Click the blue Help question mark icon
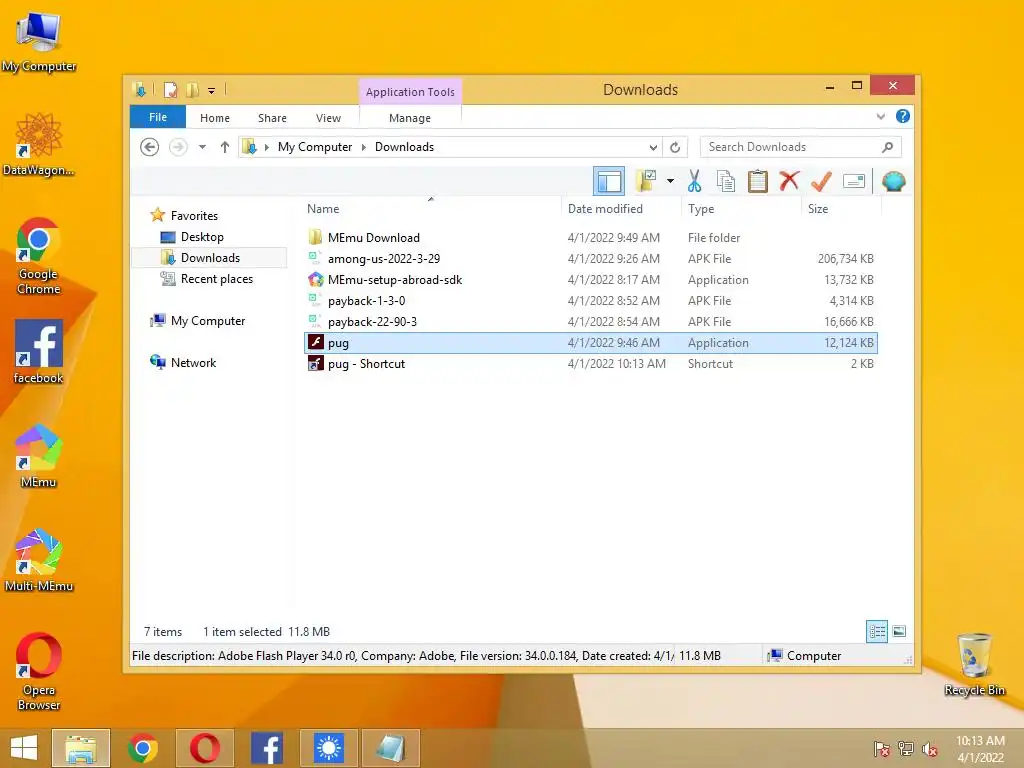Viewport: 1024px width, 768px height. pyautogui.click(x=903, y=116)
